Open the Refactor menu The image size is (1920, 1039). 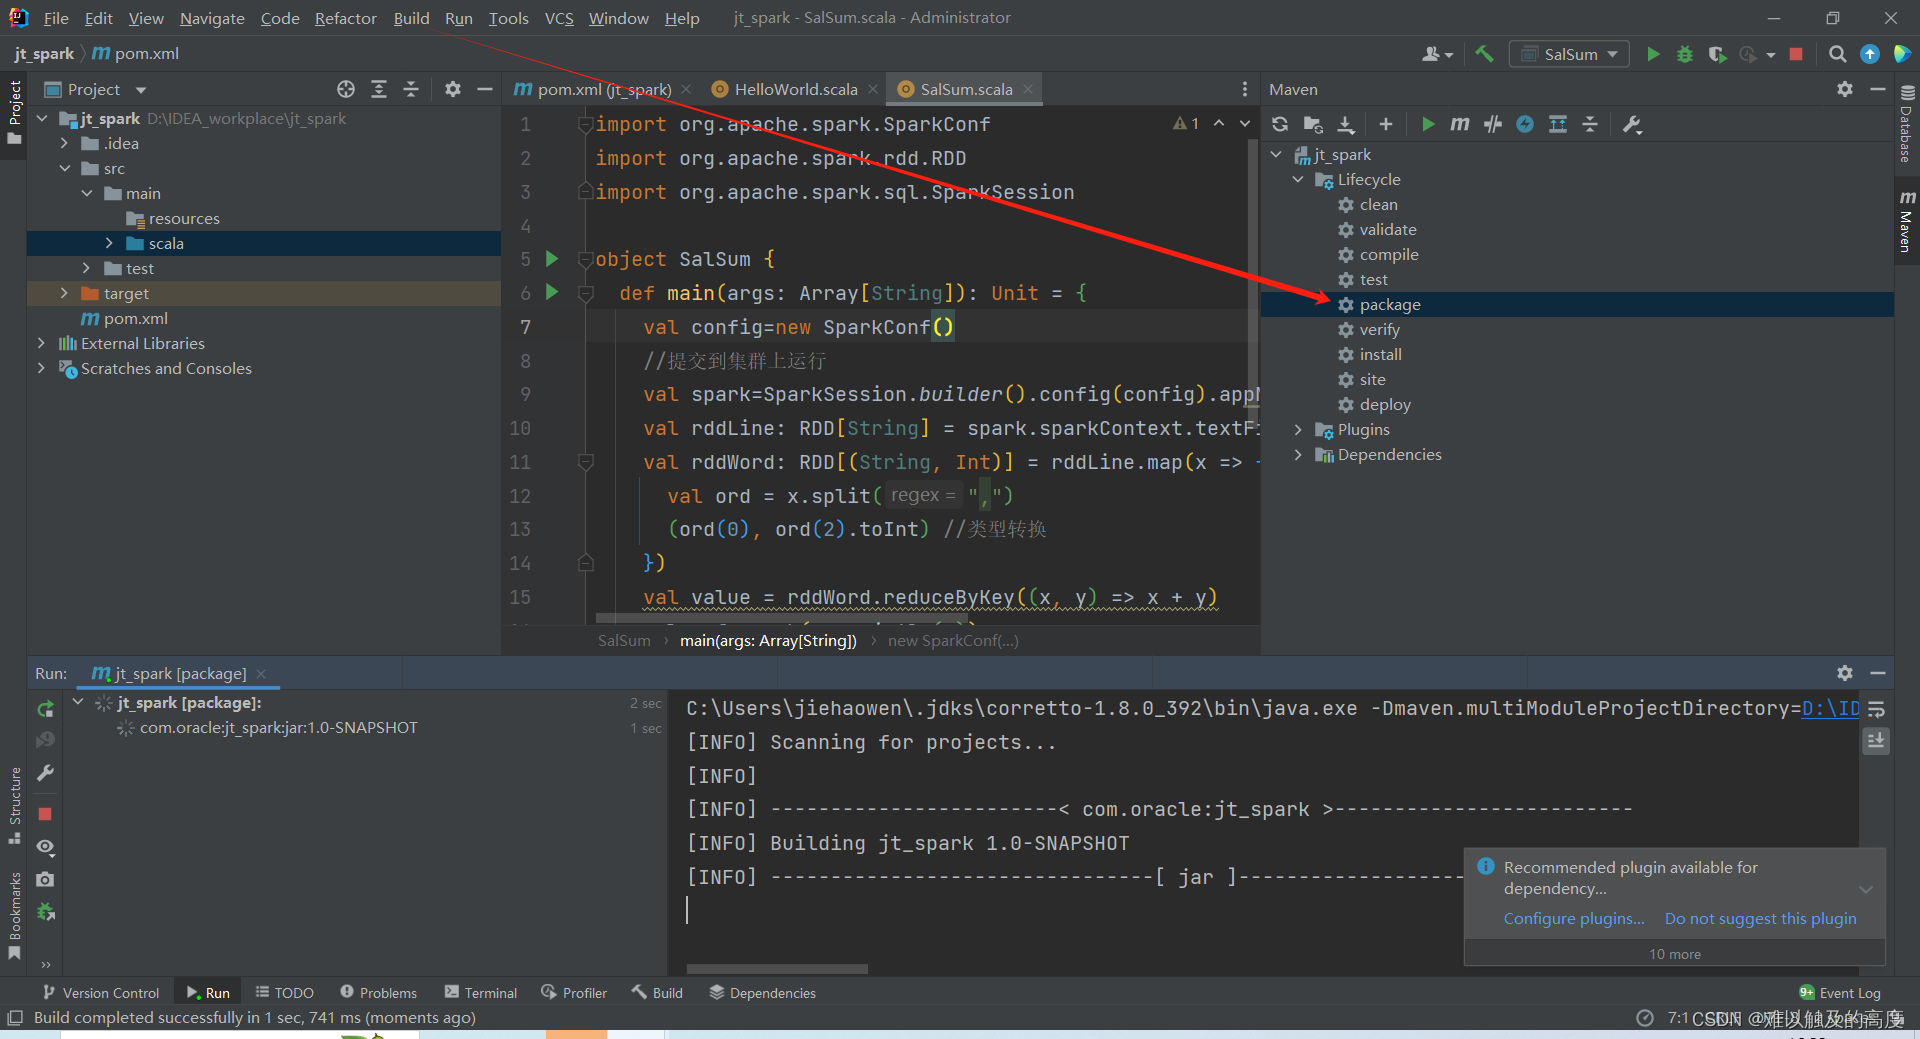[345, 18]
